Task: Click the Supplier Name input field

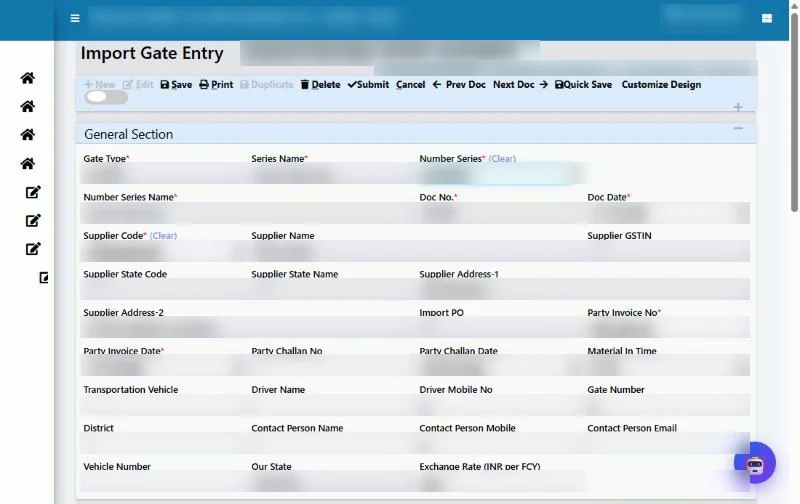Action: (x=415, y=251)
